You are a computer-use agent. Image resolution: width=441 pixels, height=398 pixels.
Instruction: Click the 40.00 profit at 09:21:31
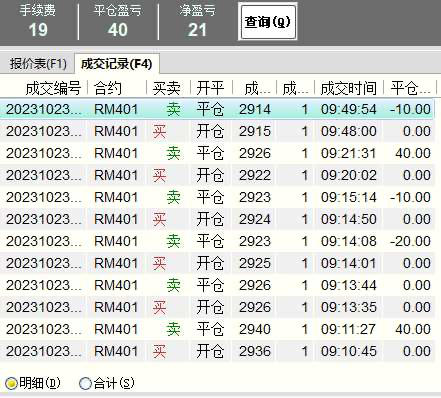click(x=413, y=153)
